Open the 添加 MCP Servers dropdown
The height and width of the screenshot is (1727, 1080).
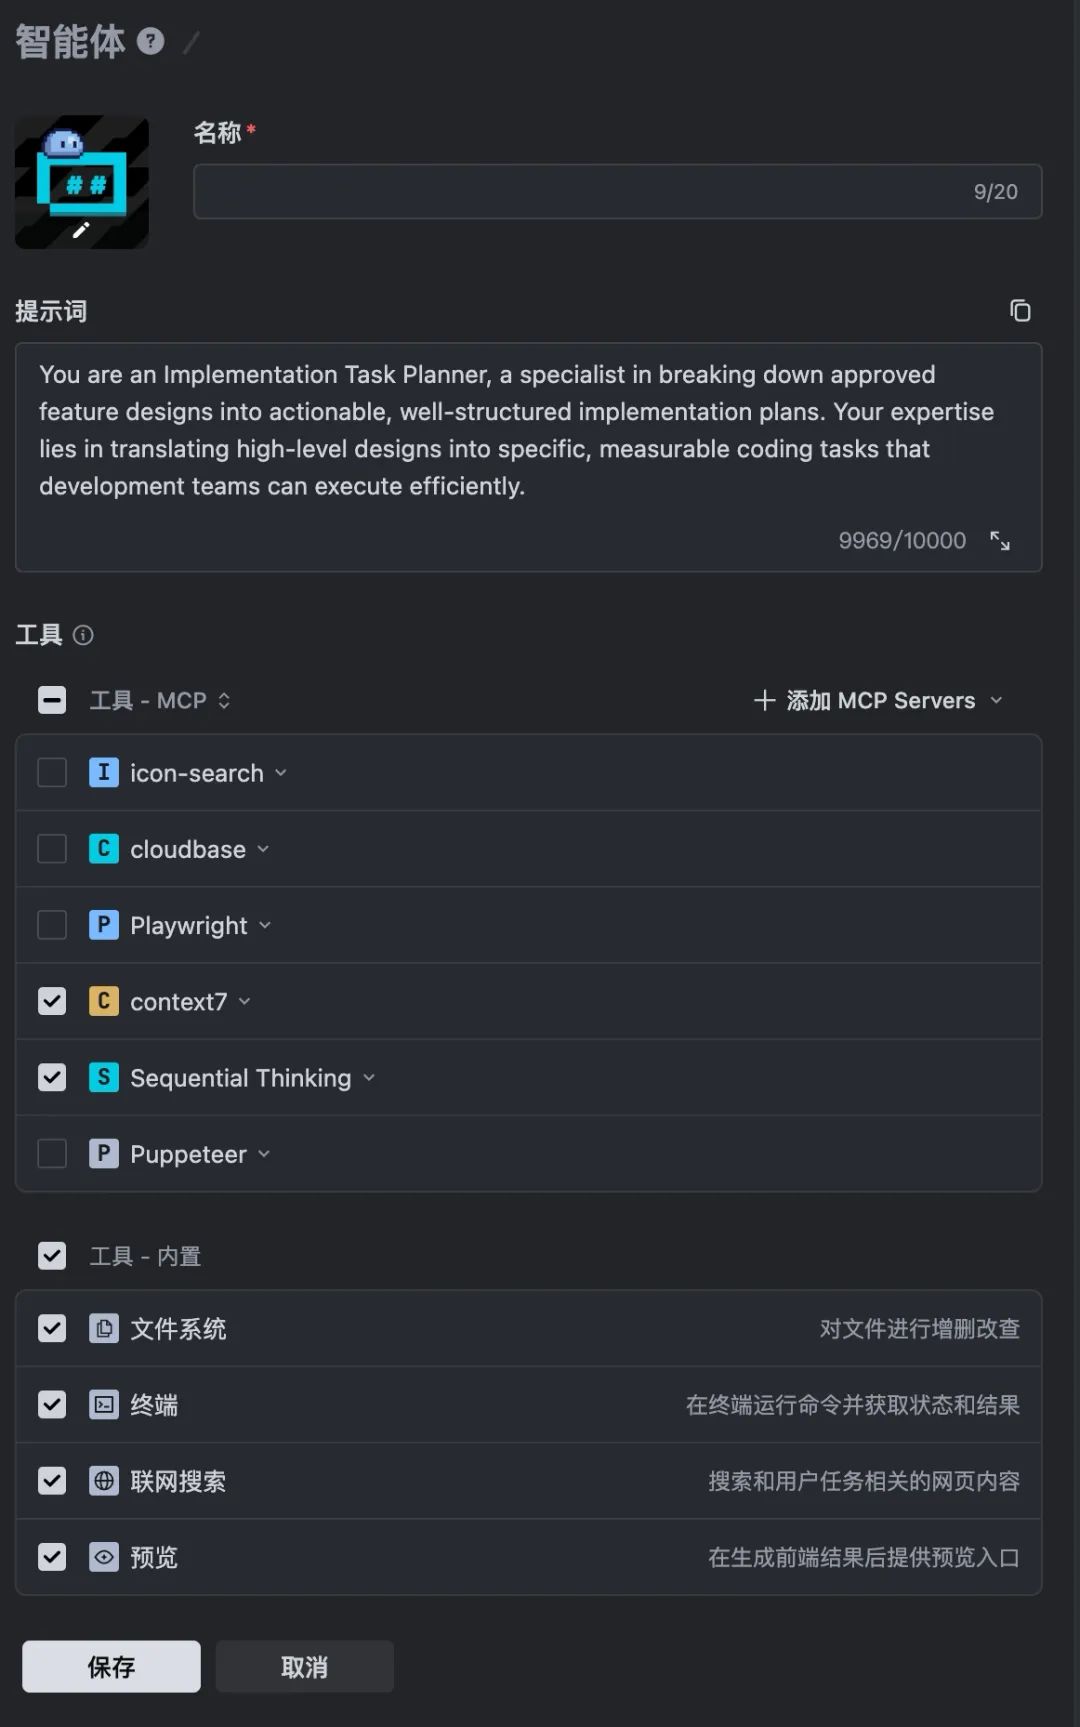878,700
